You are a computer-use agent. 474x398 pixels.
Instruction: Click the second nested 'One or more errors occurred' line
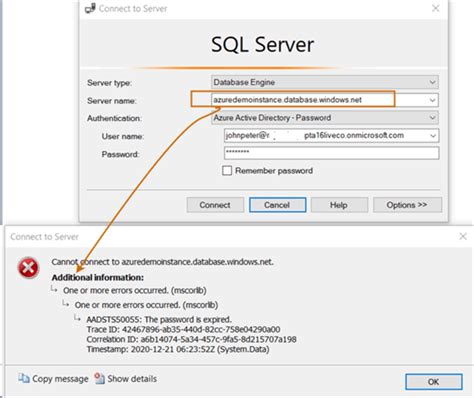tap(146, 305)
